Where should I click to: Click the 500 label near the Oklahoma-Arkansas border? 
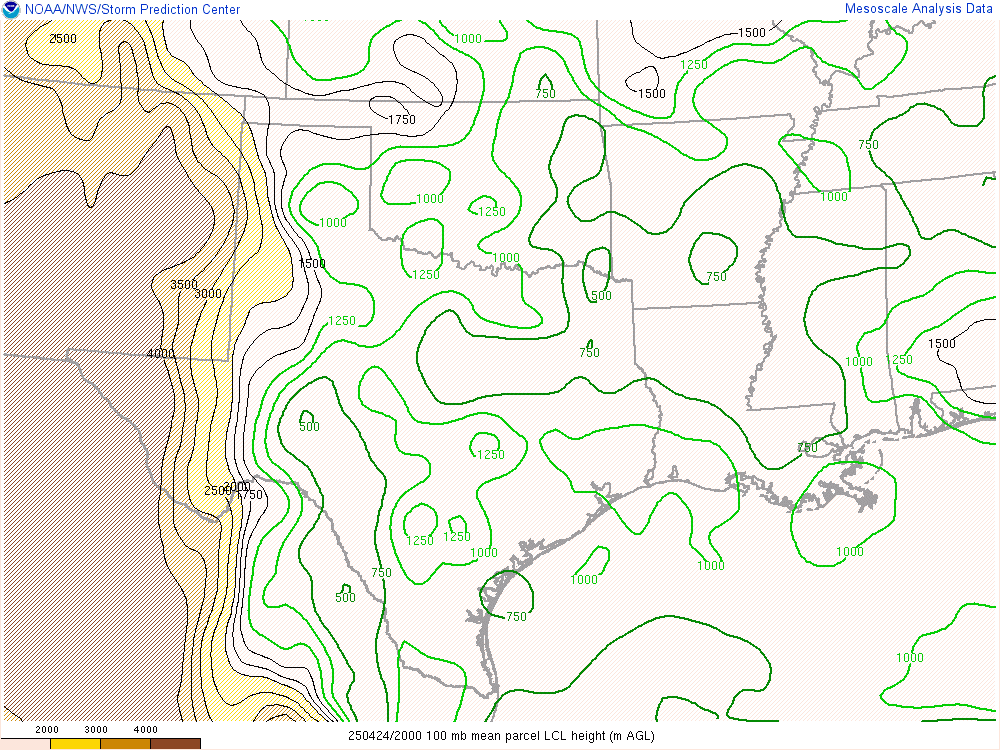click(x=601, y=296)
